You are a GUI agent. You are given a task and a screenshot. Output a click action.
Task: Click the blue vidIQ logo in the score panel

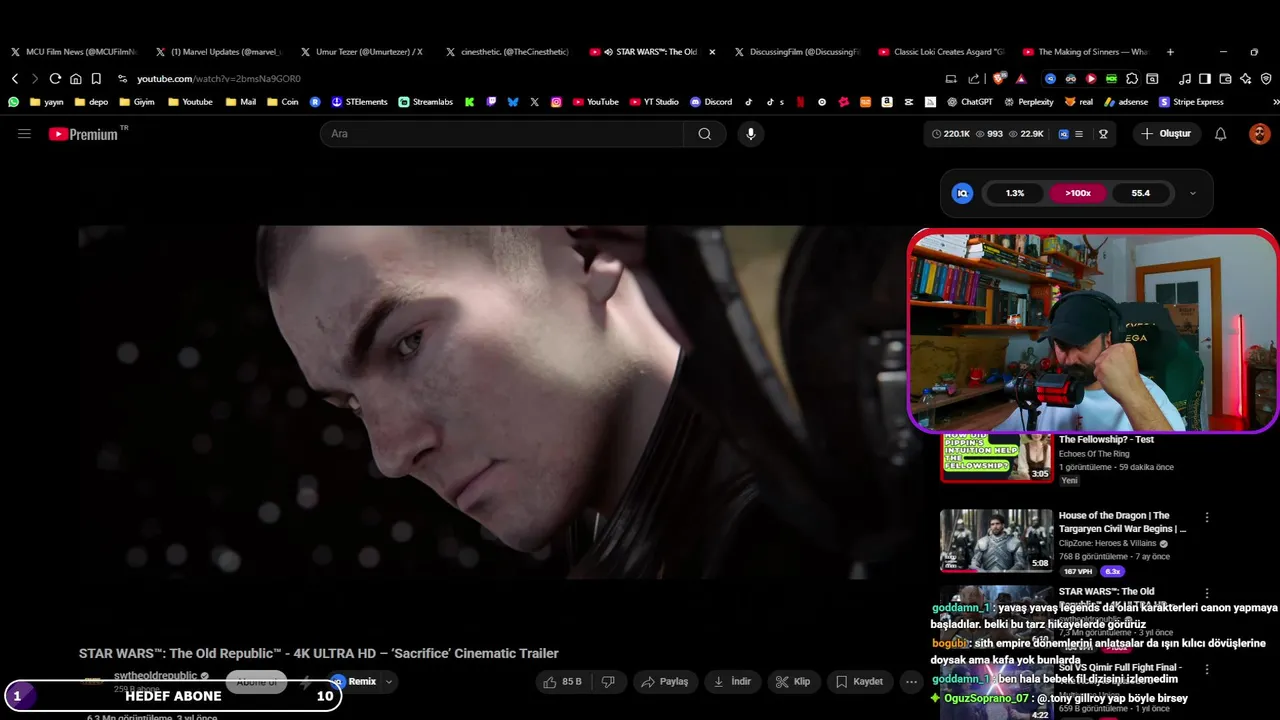point(962,193)
